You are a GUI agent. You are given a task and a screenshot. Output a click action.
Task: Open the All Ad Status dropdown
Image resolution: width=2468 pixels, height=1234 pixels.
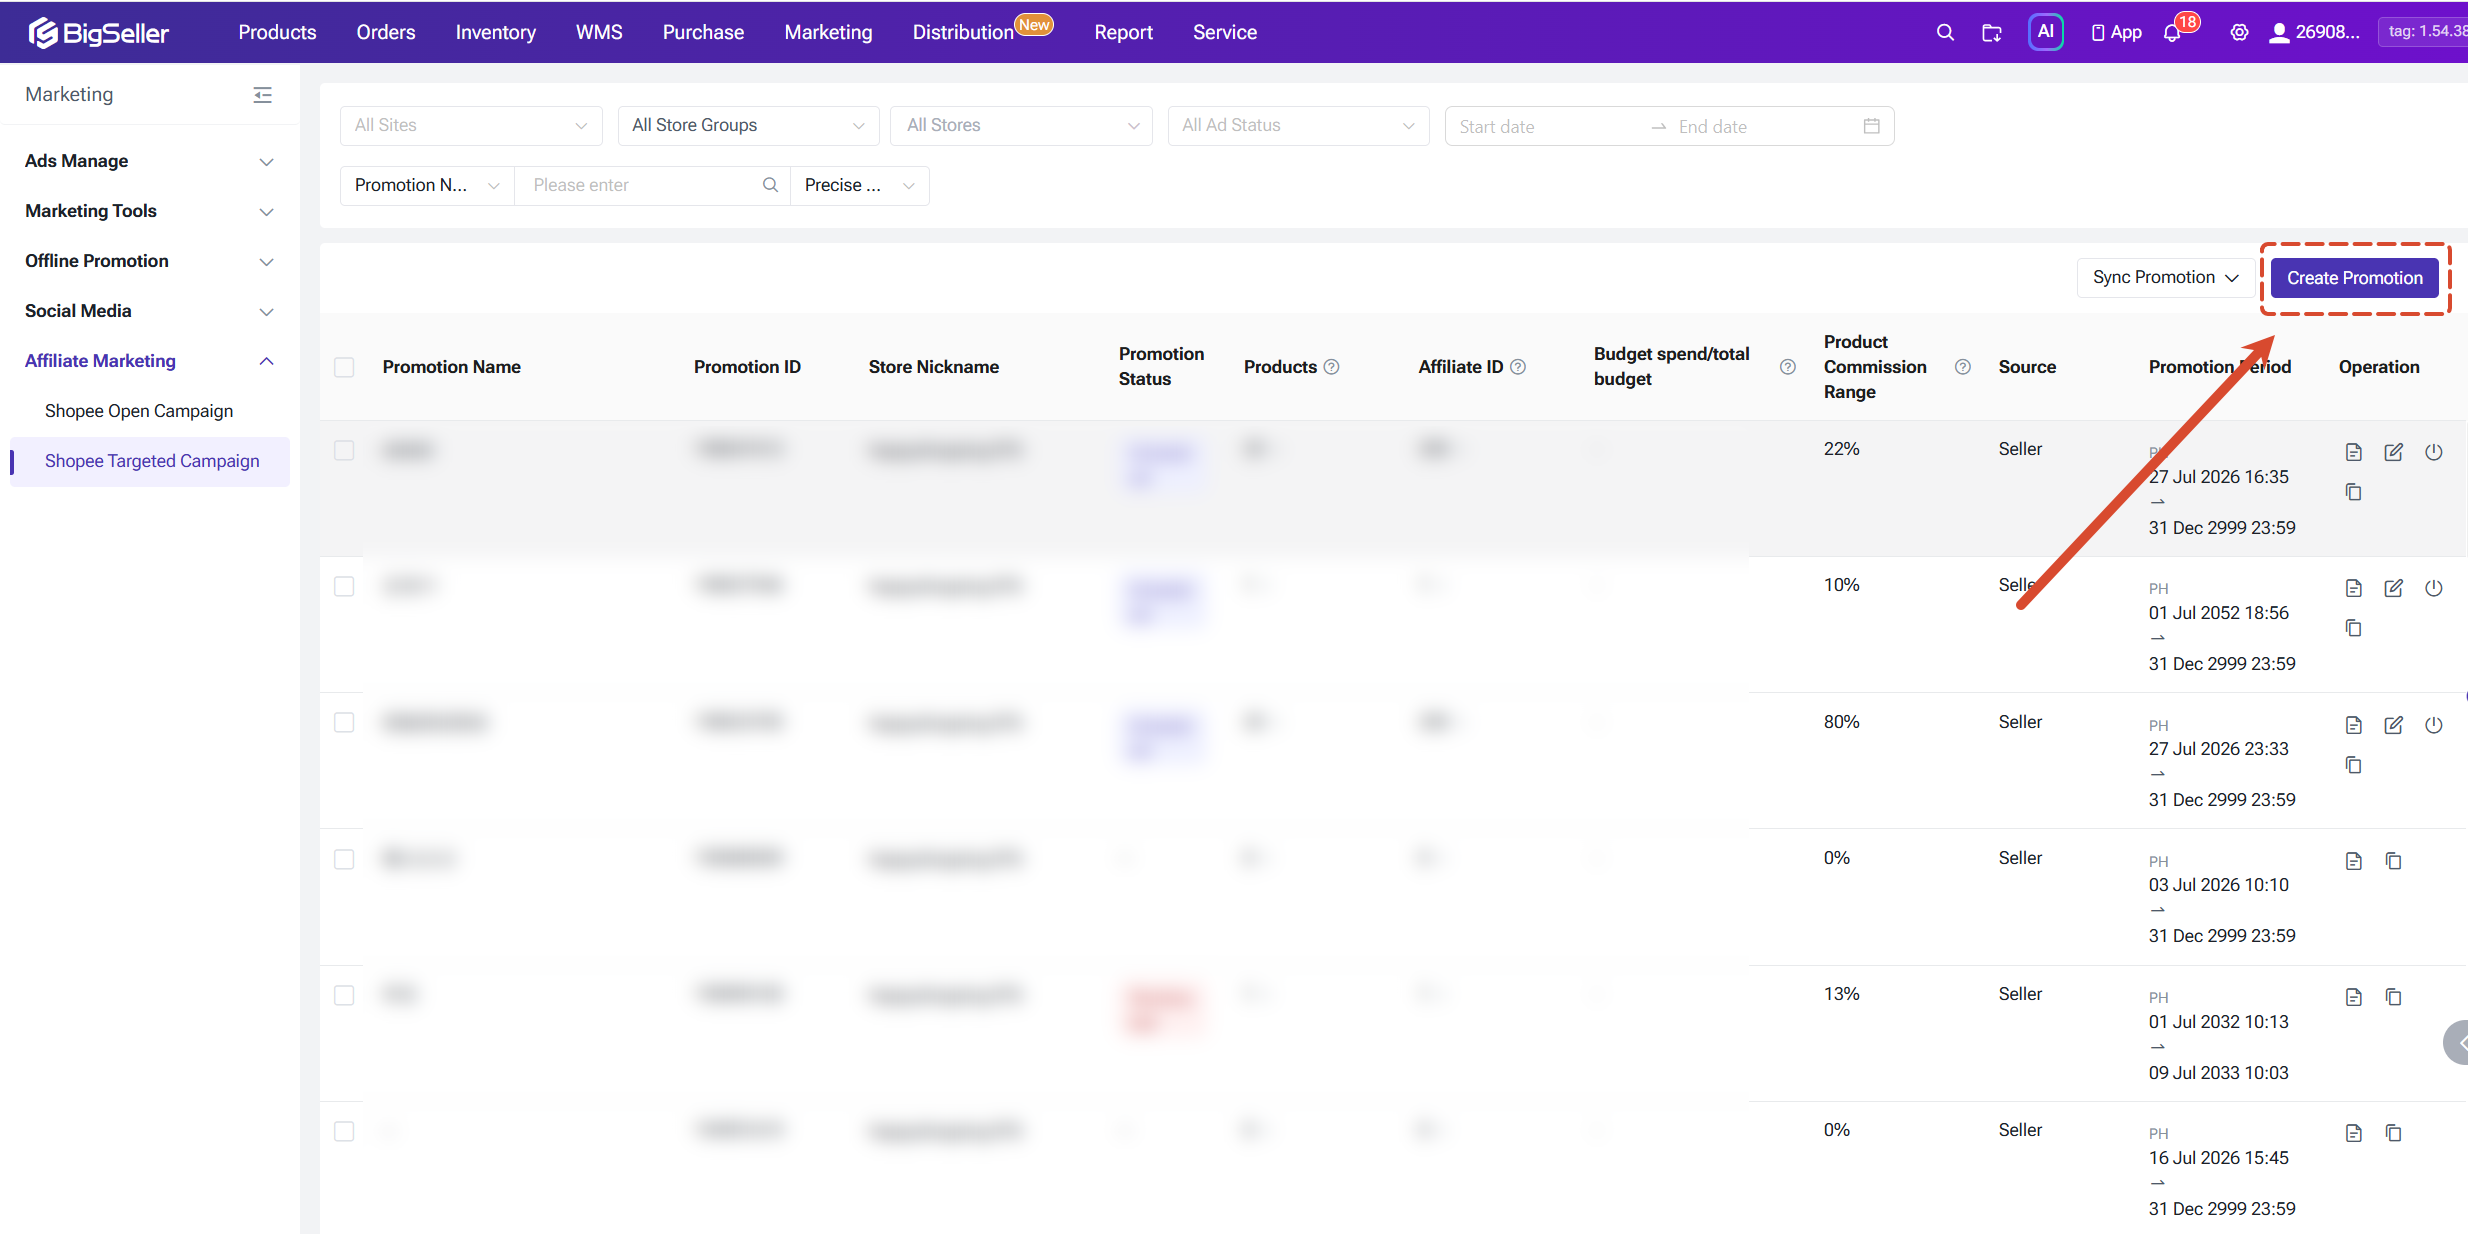tap(1299, 126)
